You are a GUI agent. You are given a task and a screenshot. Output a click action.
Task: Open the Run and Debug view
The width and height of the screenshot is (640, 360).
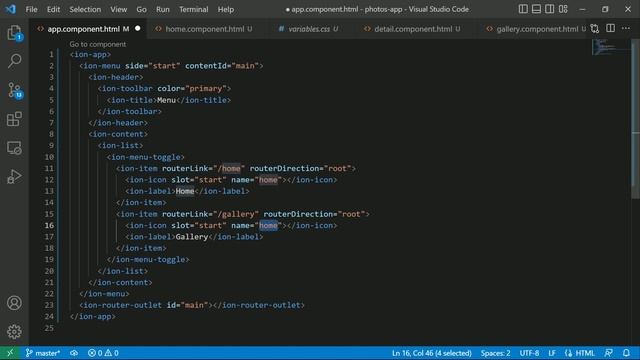(x=14, y=176)
